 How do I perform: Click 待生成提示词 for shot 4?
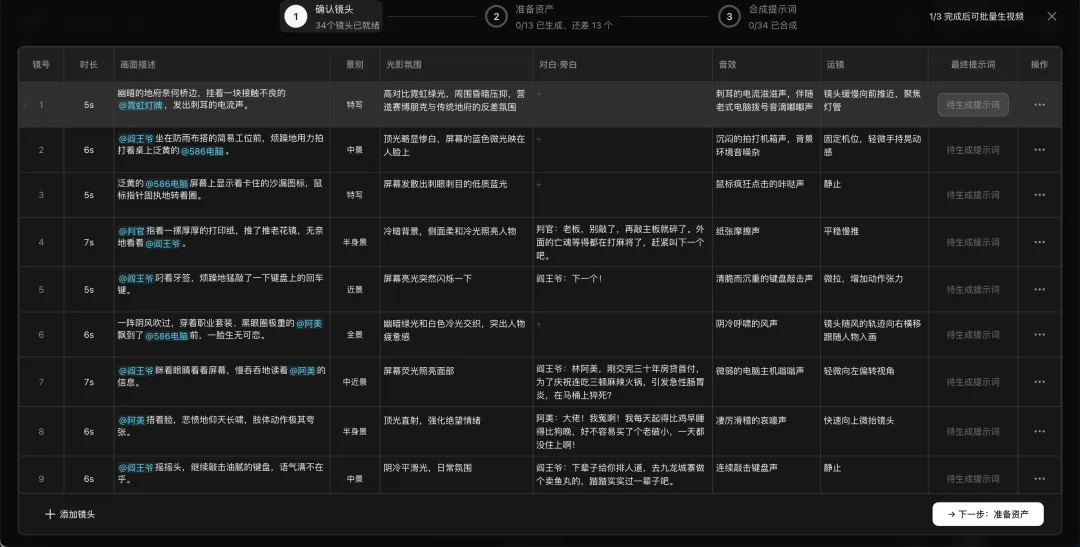[x=973, y=242]
